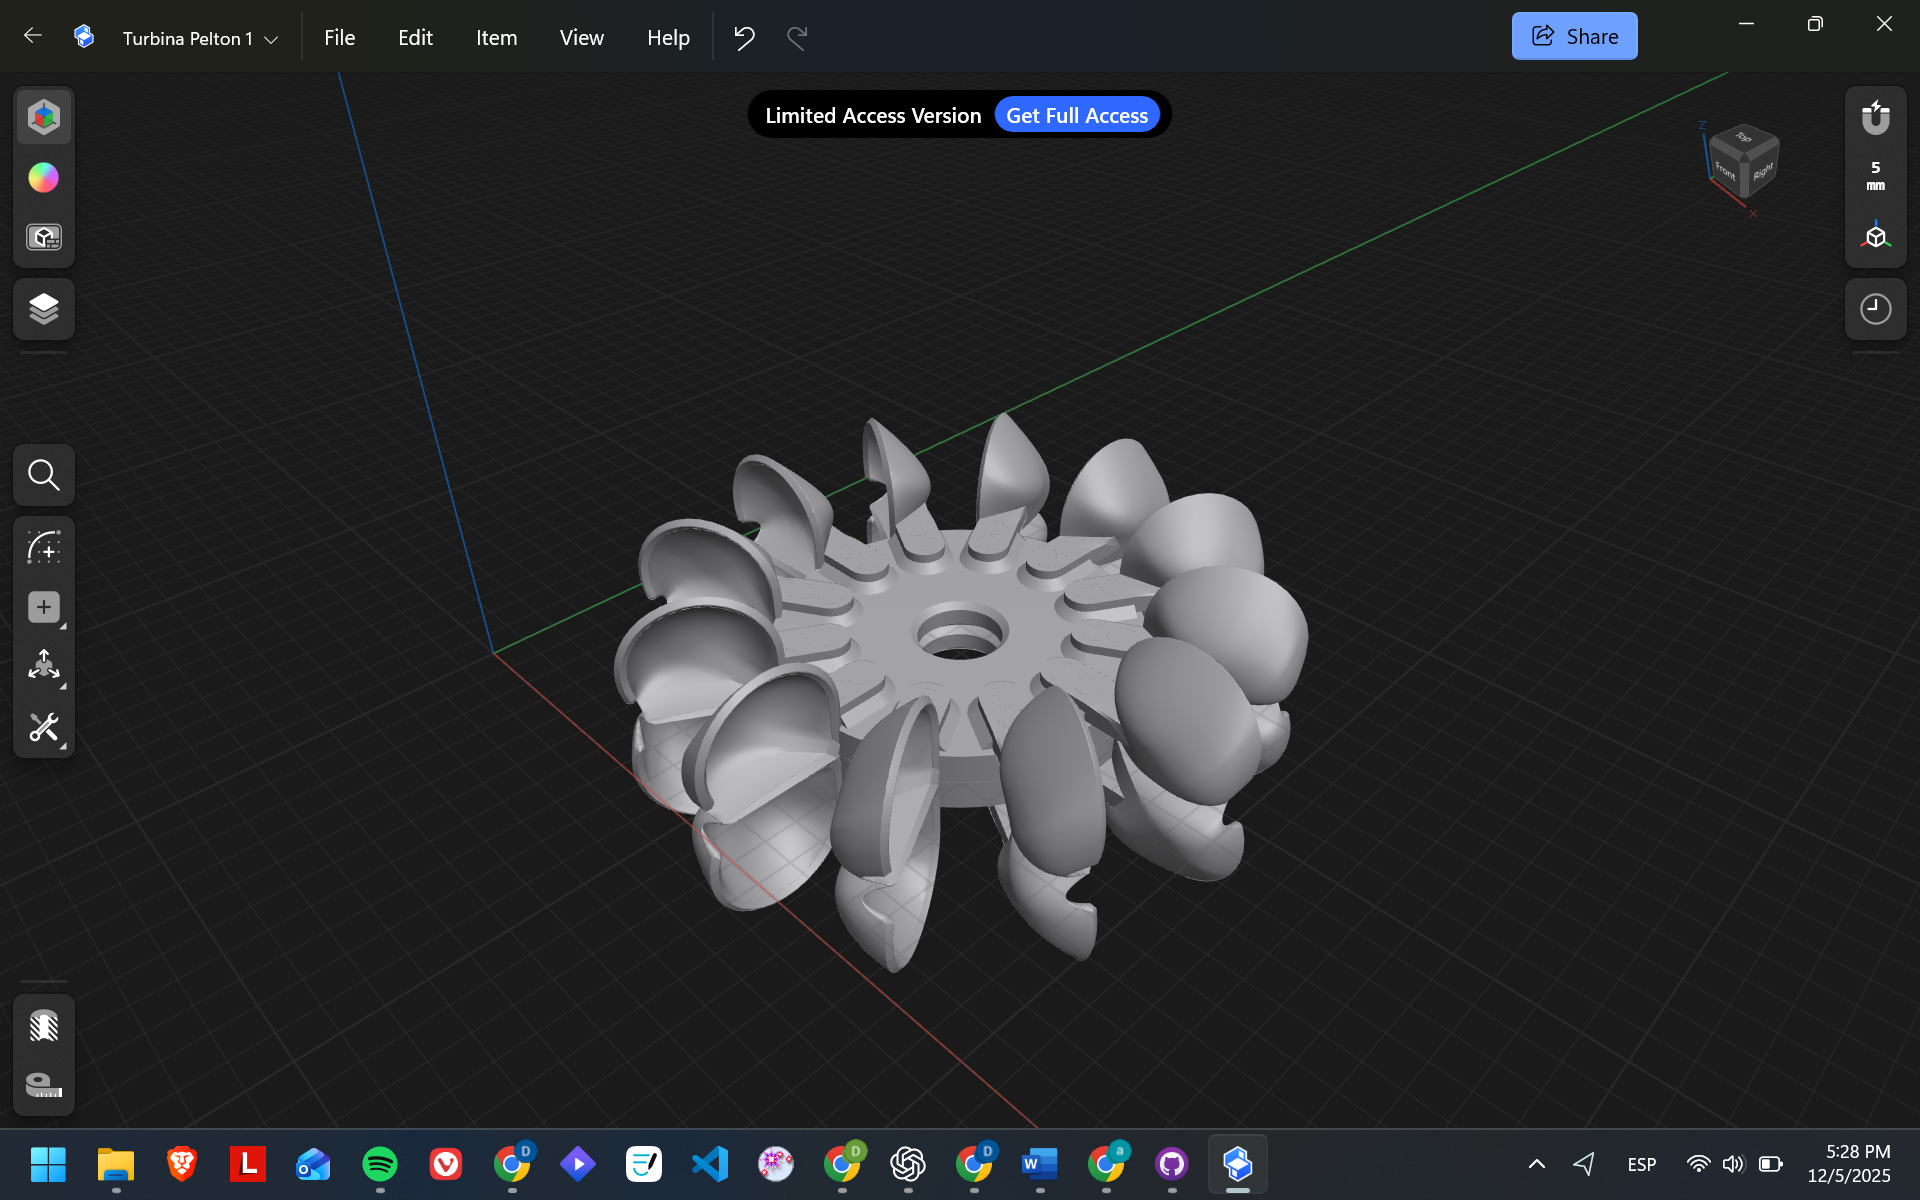
Task: Open the Items cube panel in sidebar
Action: (x=44, y=117)
